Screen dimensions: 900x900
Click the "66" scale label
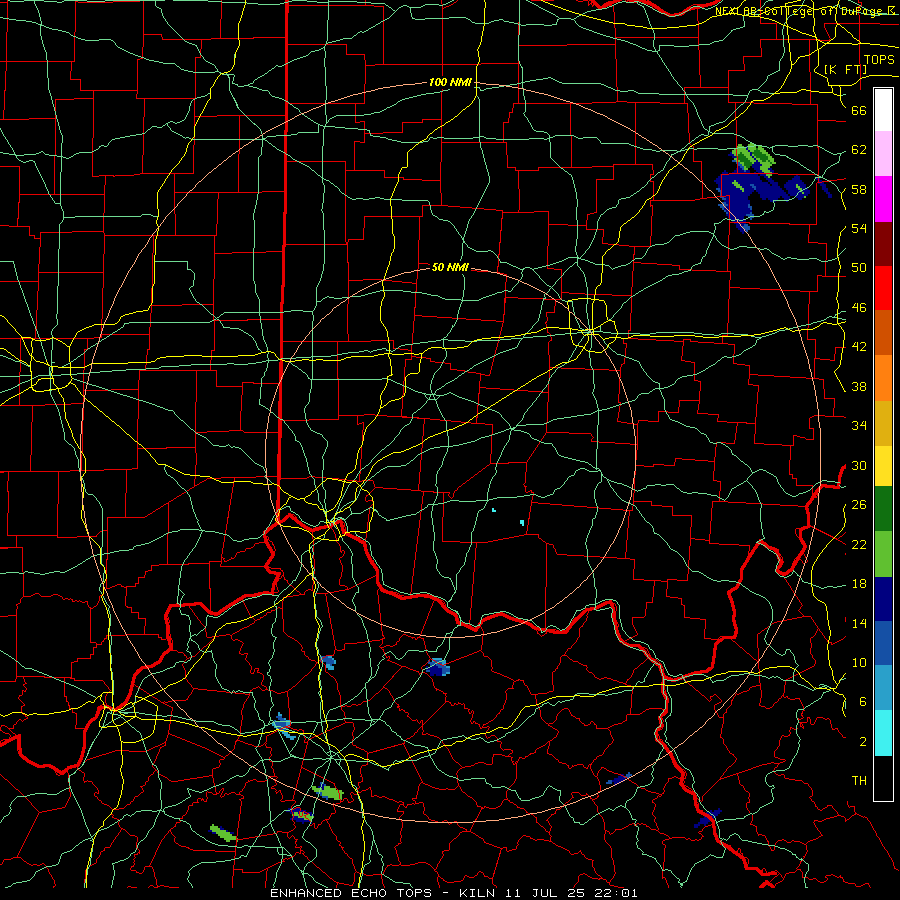859,110
